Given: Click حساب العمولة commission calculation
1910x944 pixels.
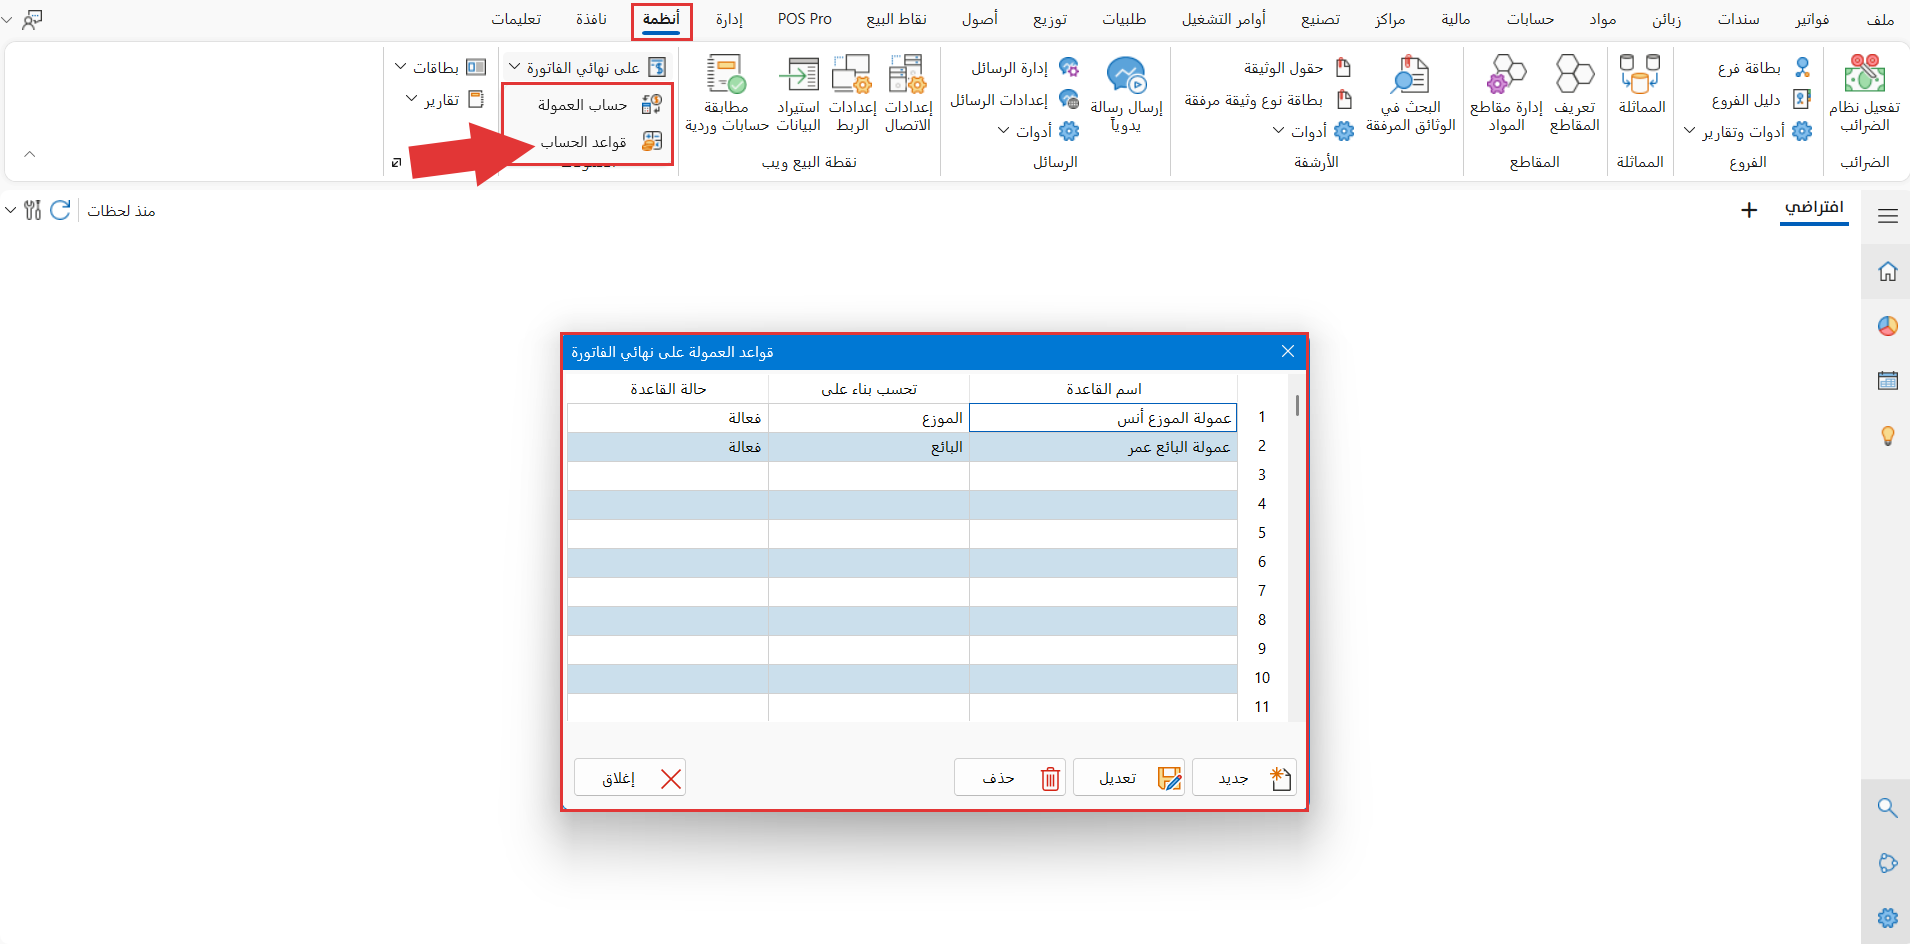Looking at the screenshot, I should coord(599,105).
